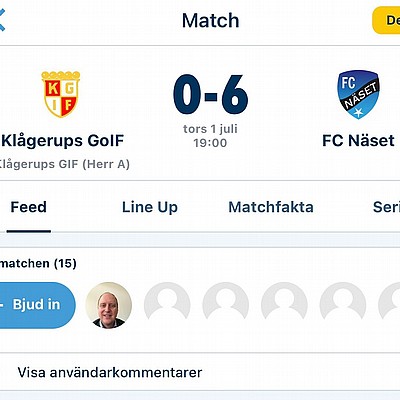Open the Matchfakta tab
The height and width of the screenshot is (400, 400).
271,207
